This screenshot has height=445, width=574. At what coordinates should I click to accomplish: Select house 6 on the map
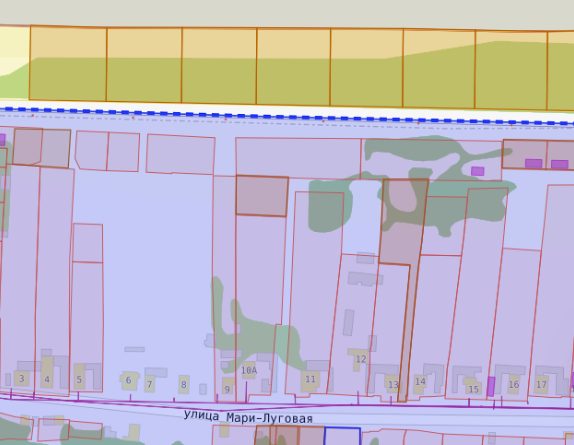tap(128, 380)
